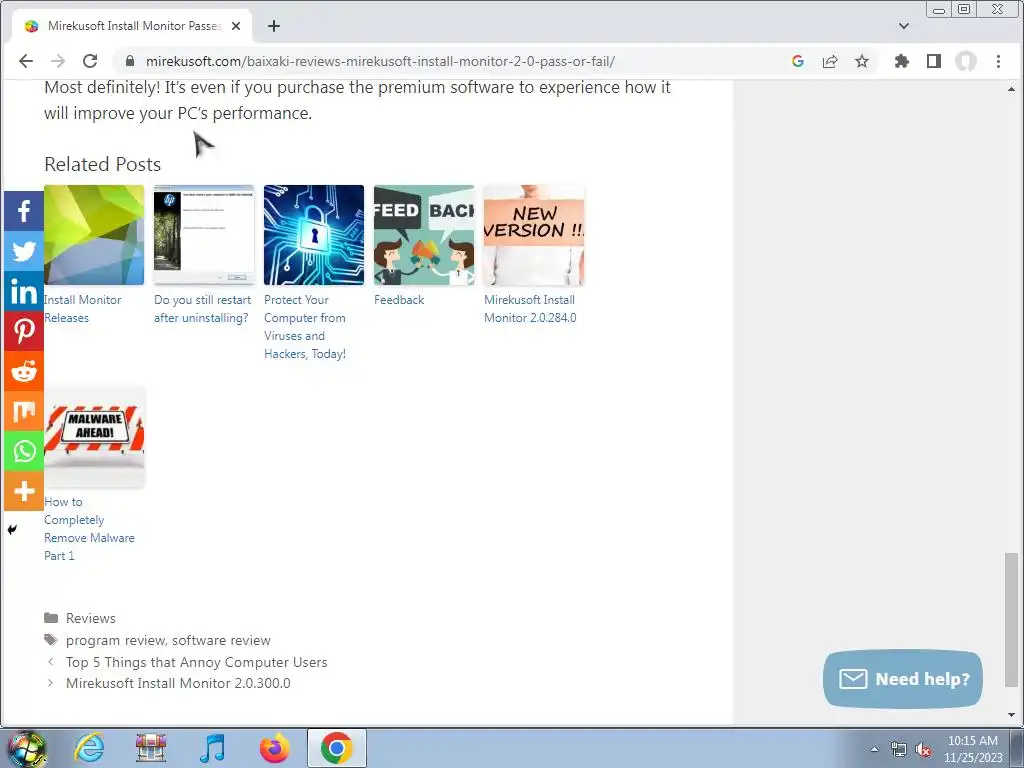This screenshot has height=768, width=1024.
Task: Open the New Version sign thumbnail
Action: point(534,235)
